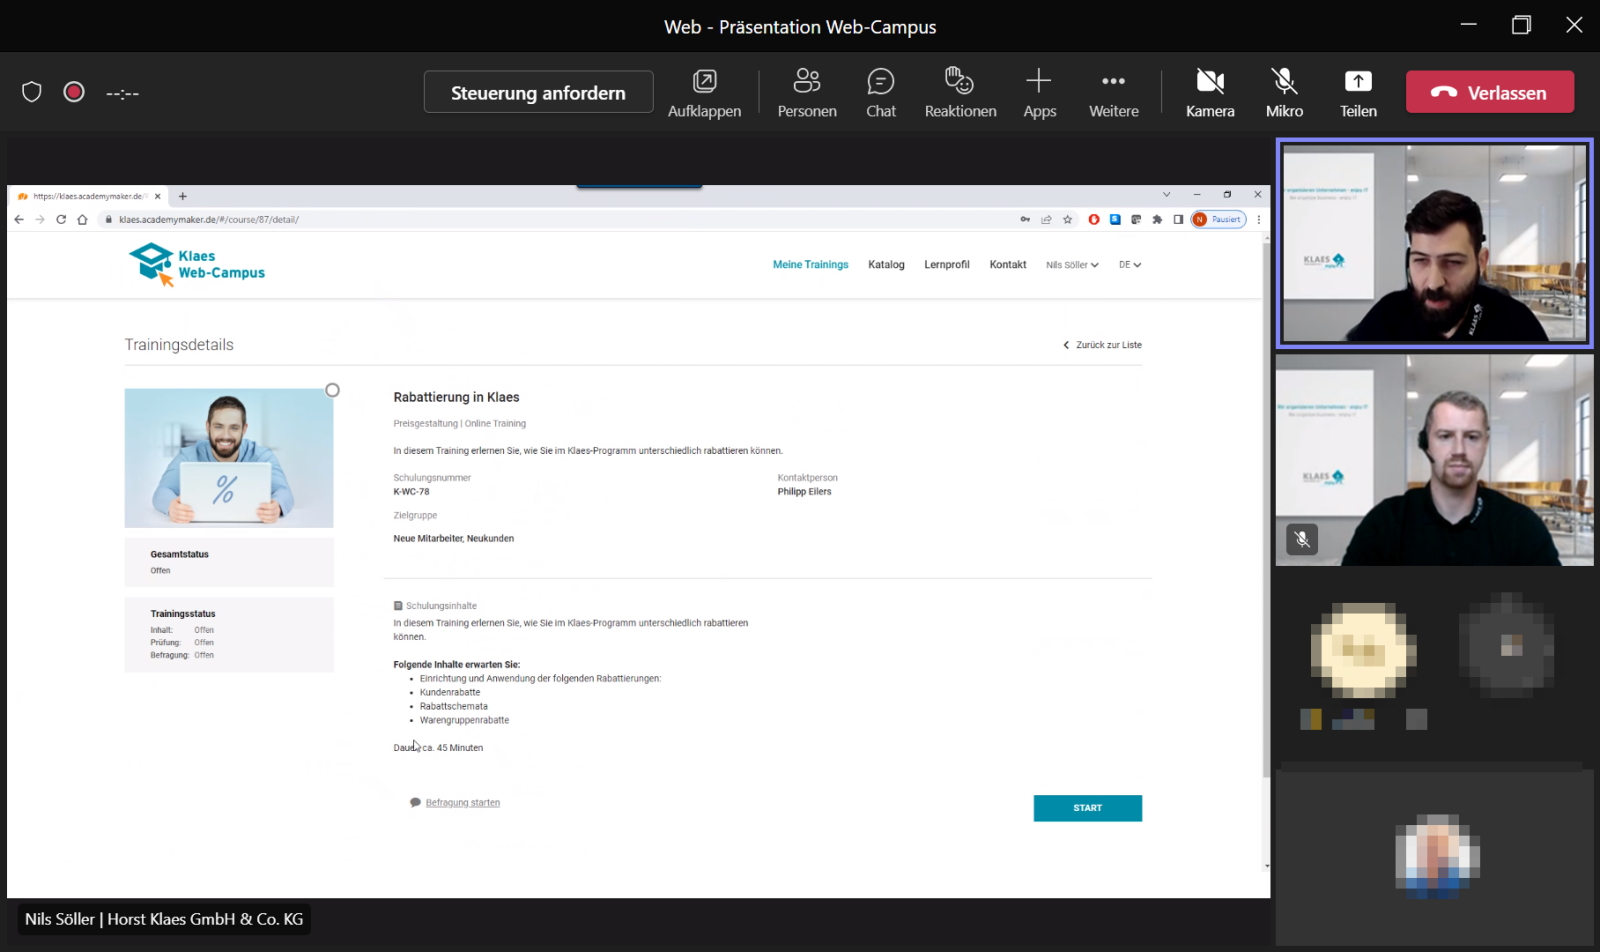Click the Befragung starten link
This screenshot has height=952, width=1600.
coord(463,803)
